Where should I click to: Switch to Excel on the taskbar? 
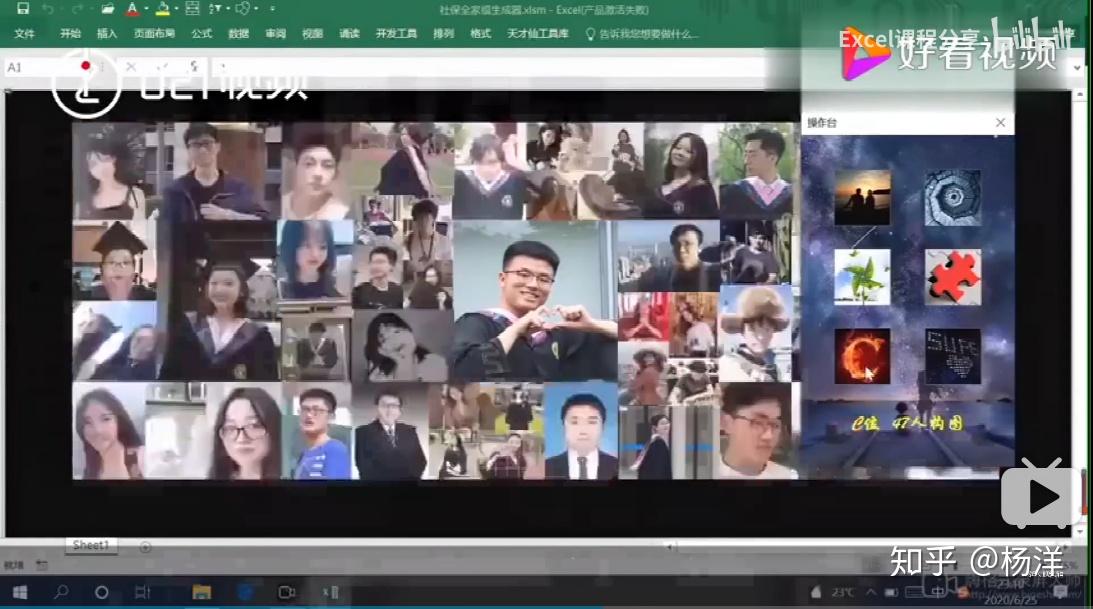tap(330, 592)
